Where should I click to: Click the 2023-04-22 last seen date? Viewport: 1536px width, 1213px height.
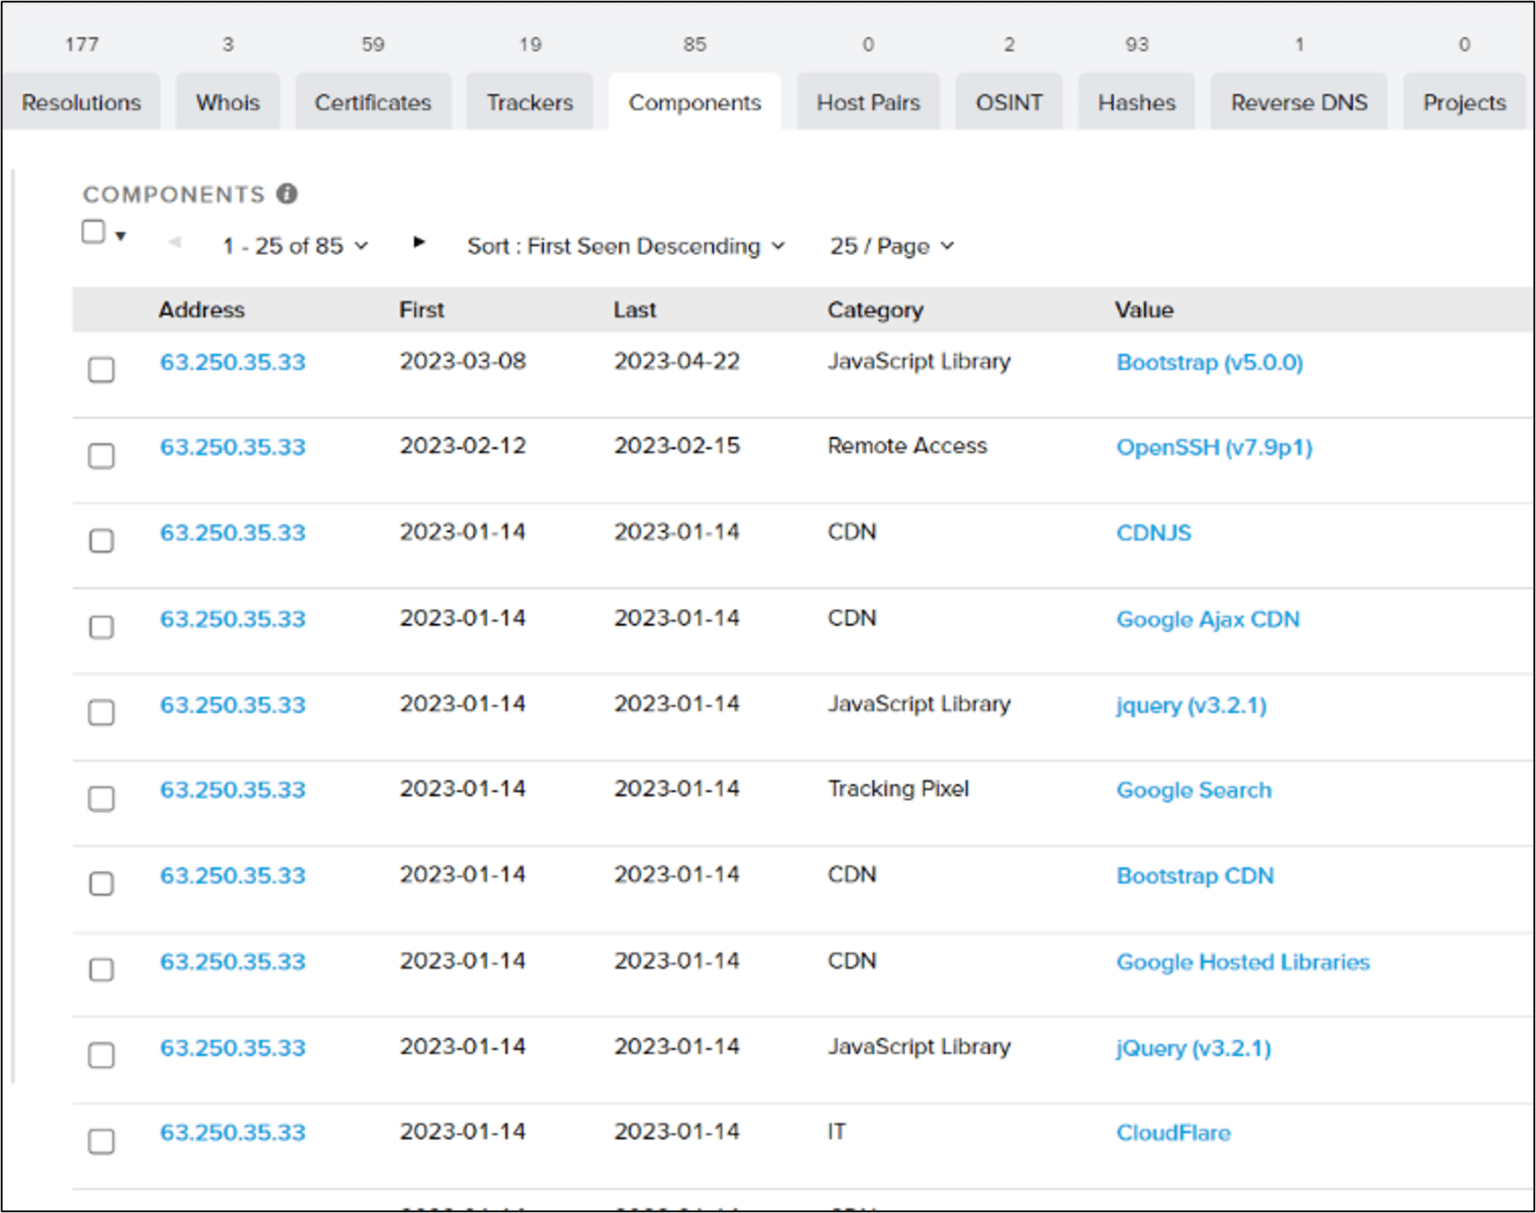677,361
